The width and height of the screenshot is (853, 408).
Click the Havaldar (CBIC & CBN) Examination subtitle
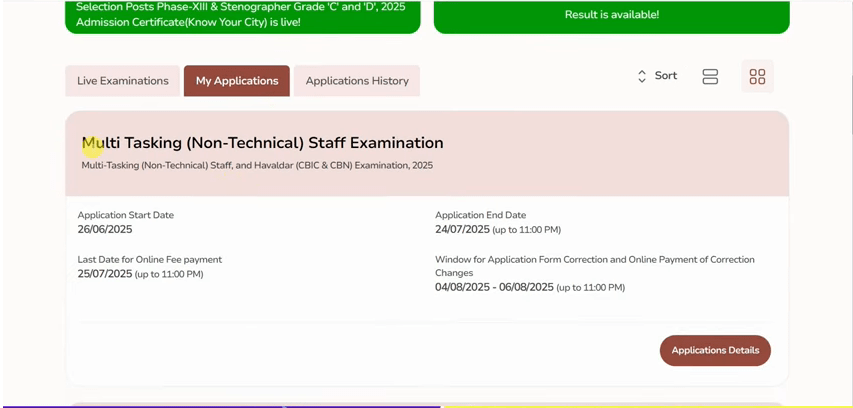pos(257,165)
